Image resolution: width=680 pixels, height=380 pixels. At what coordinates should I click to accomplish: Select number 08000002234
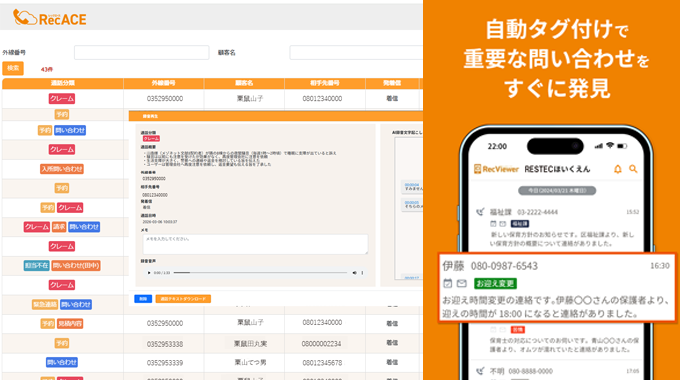coord(321,344)
